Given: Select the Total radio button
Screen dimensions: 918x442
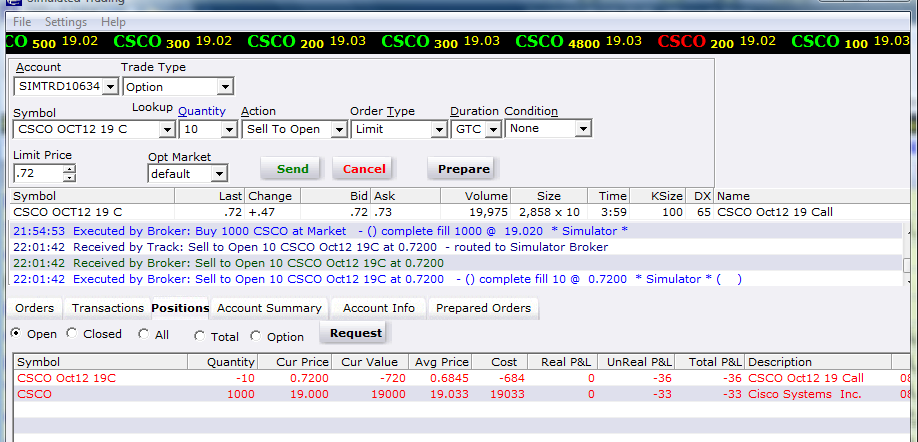Looking at the screenshot, I should (x=200, y=336).
